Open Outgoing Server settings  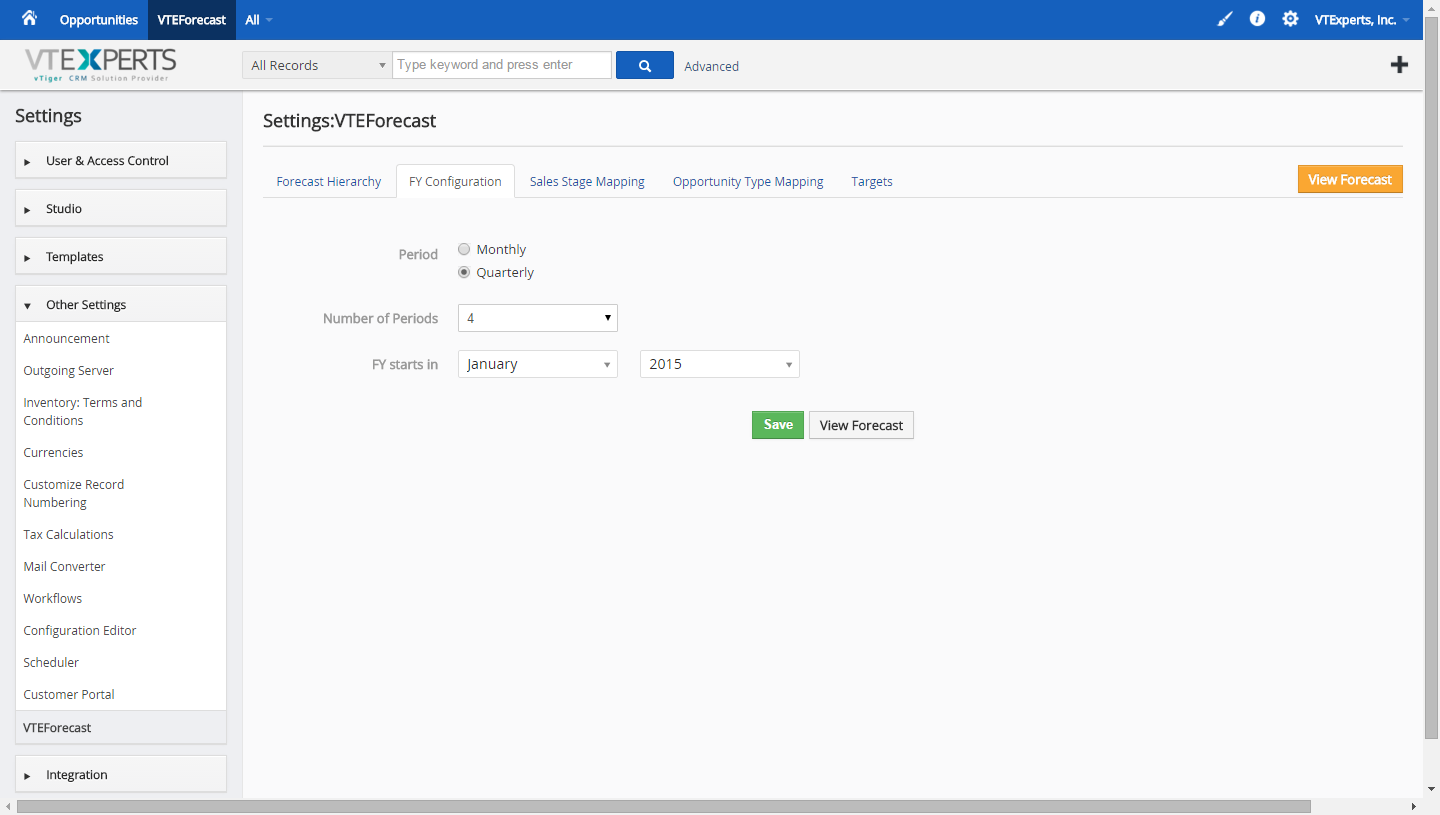(x=69, y=370)
